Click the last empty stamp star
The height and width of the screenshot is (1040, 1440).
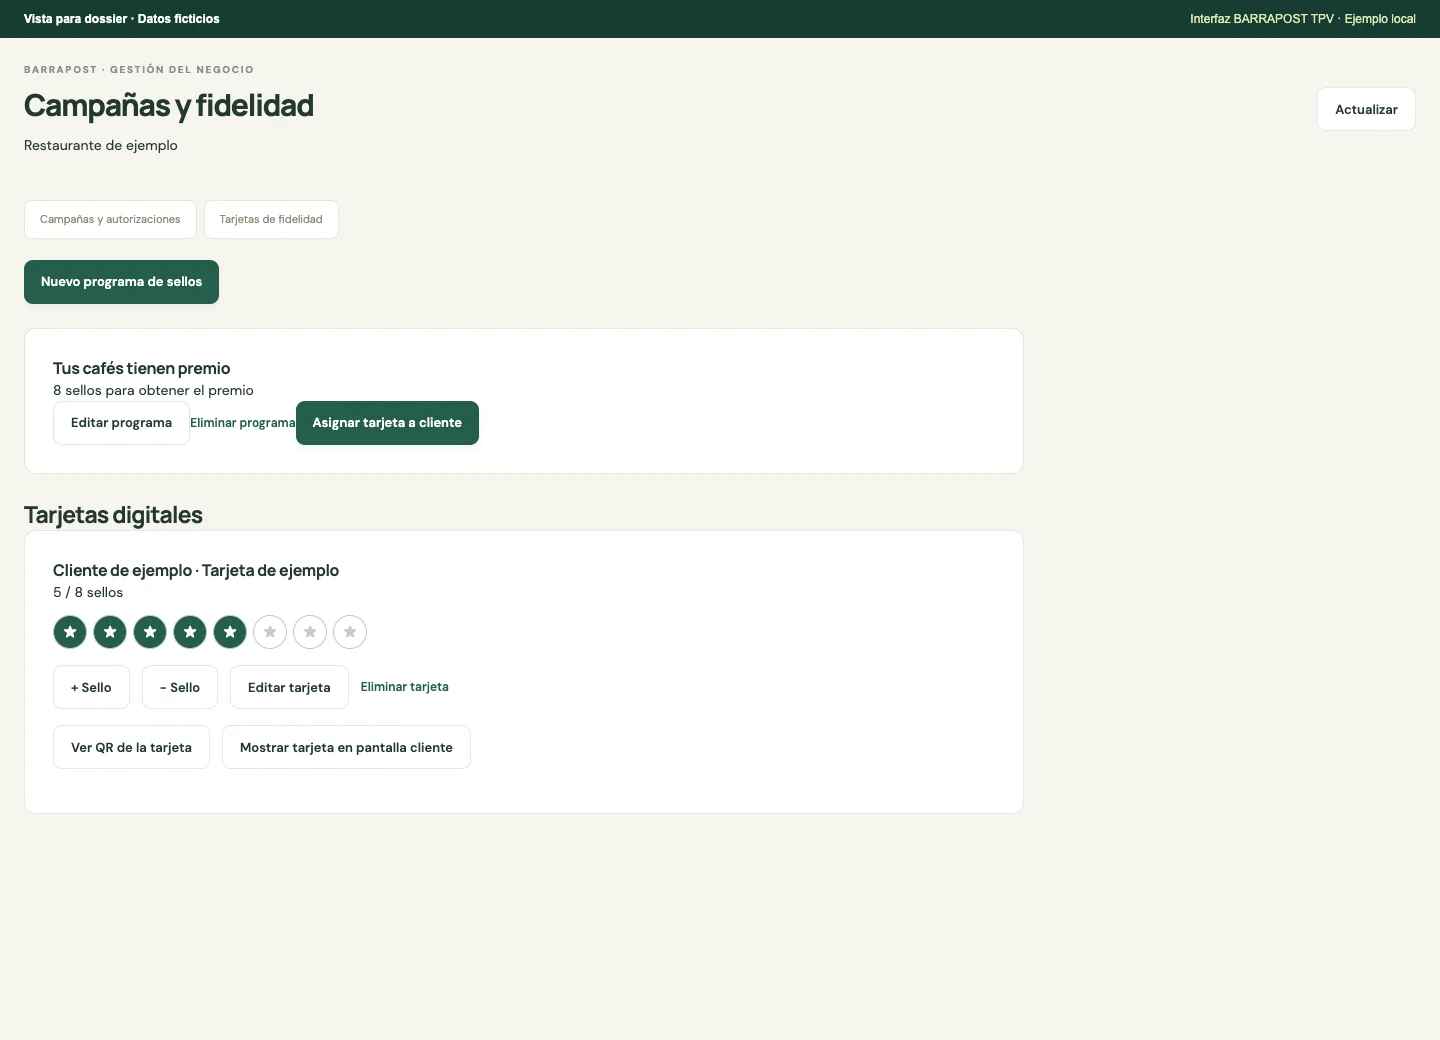click(350, 632)
